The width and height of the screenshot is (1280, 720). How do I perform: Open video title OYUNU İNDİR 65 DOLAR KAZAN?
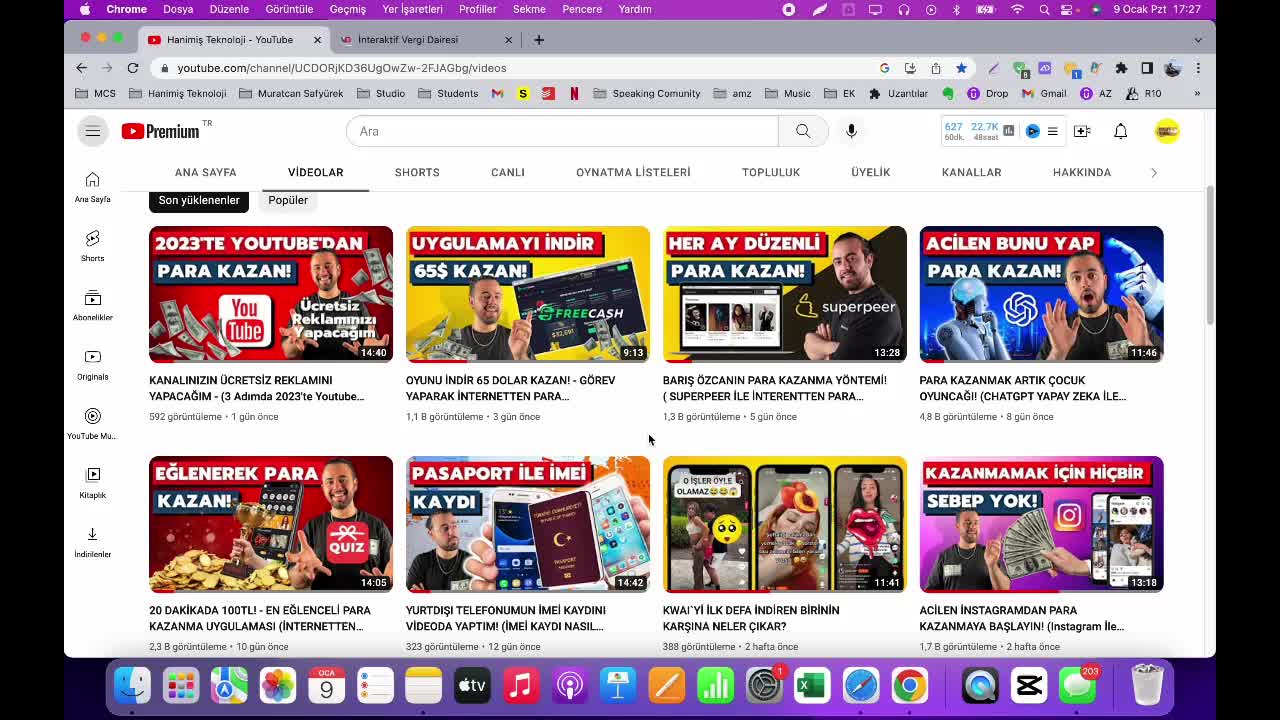[x=510, y=388]
